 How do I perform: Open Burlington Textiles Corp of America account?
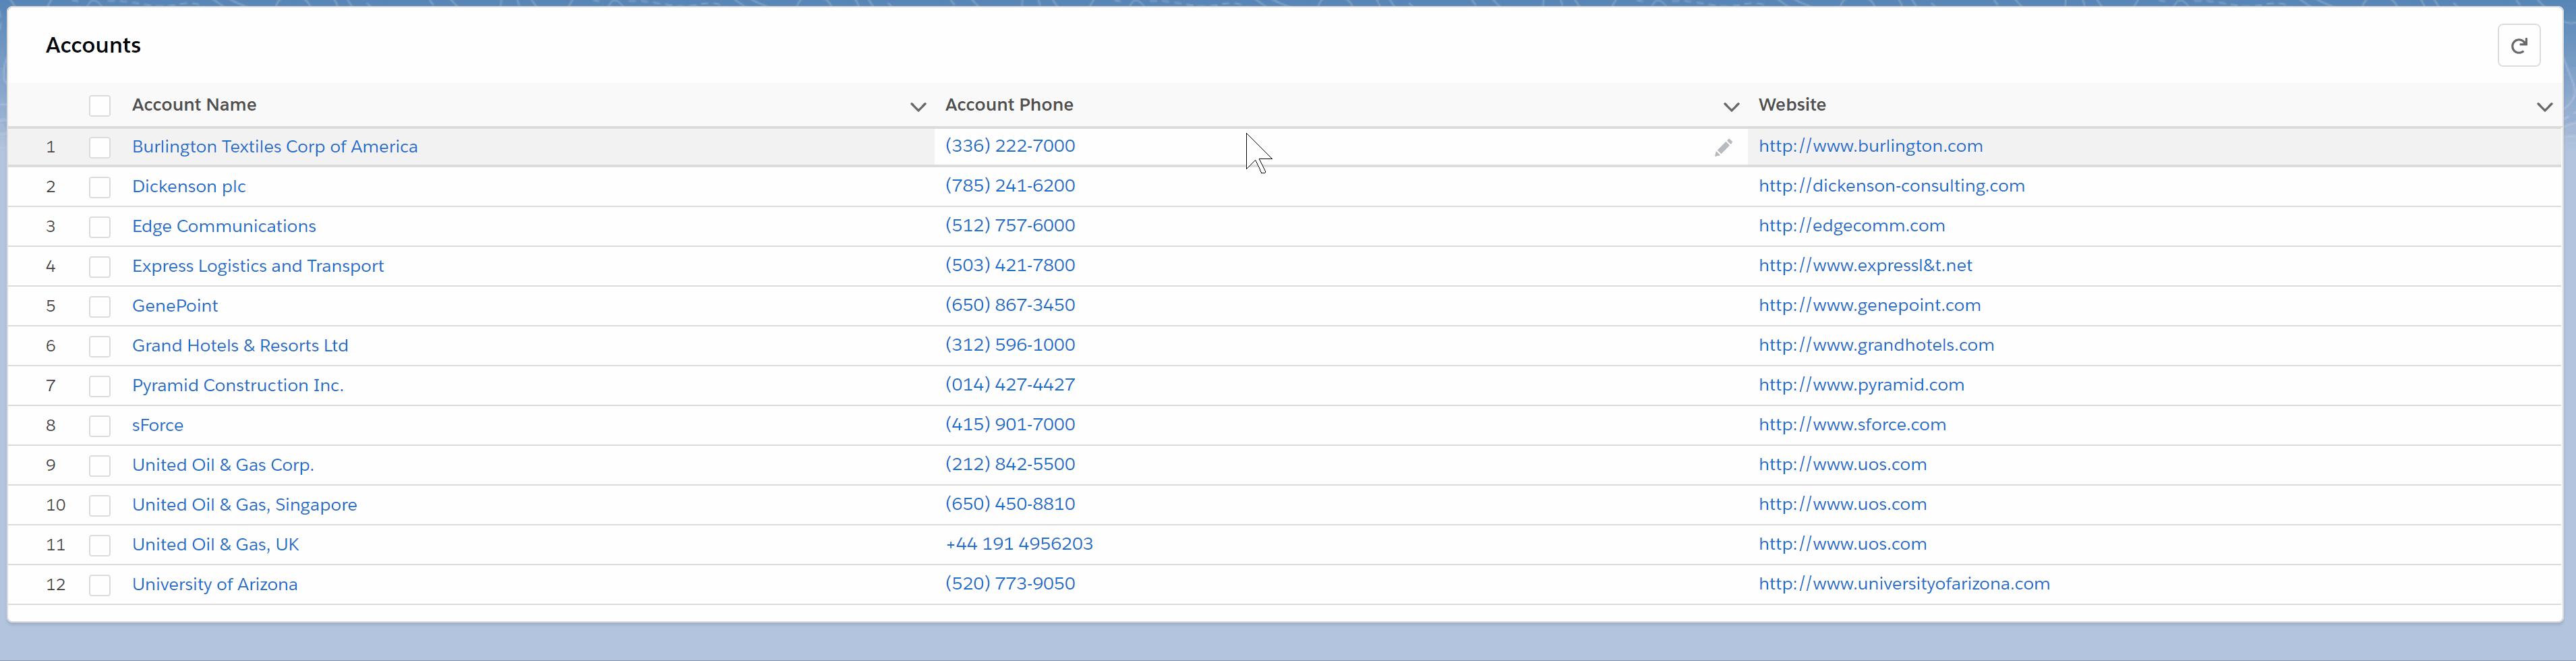[275, 146]
